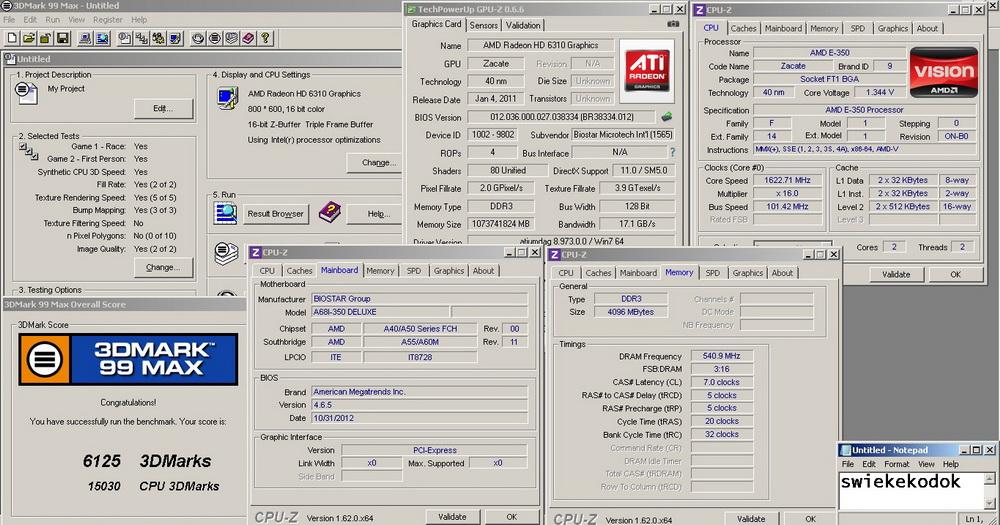
Task: Click the testing options gears toolbar icon
Action: point(158,38)
